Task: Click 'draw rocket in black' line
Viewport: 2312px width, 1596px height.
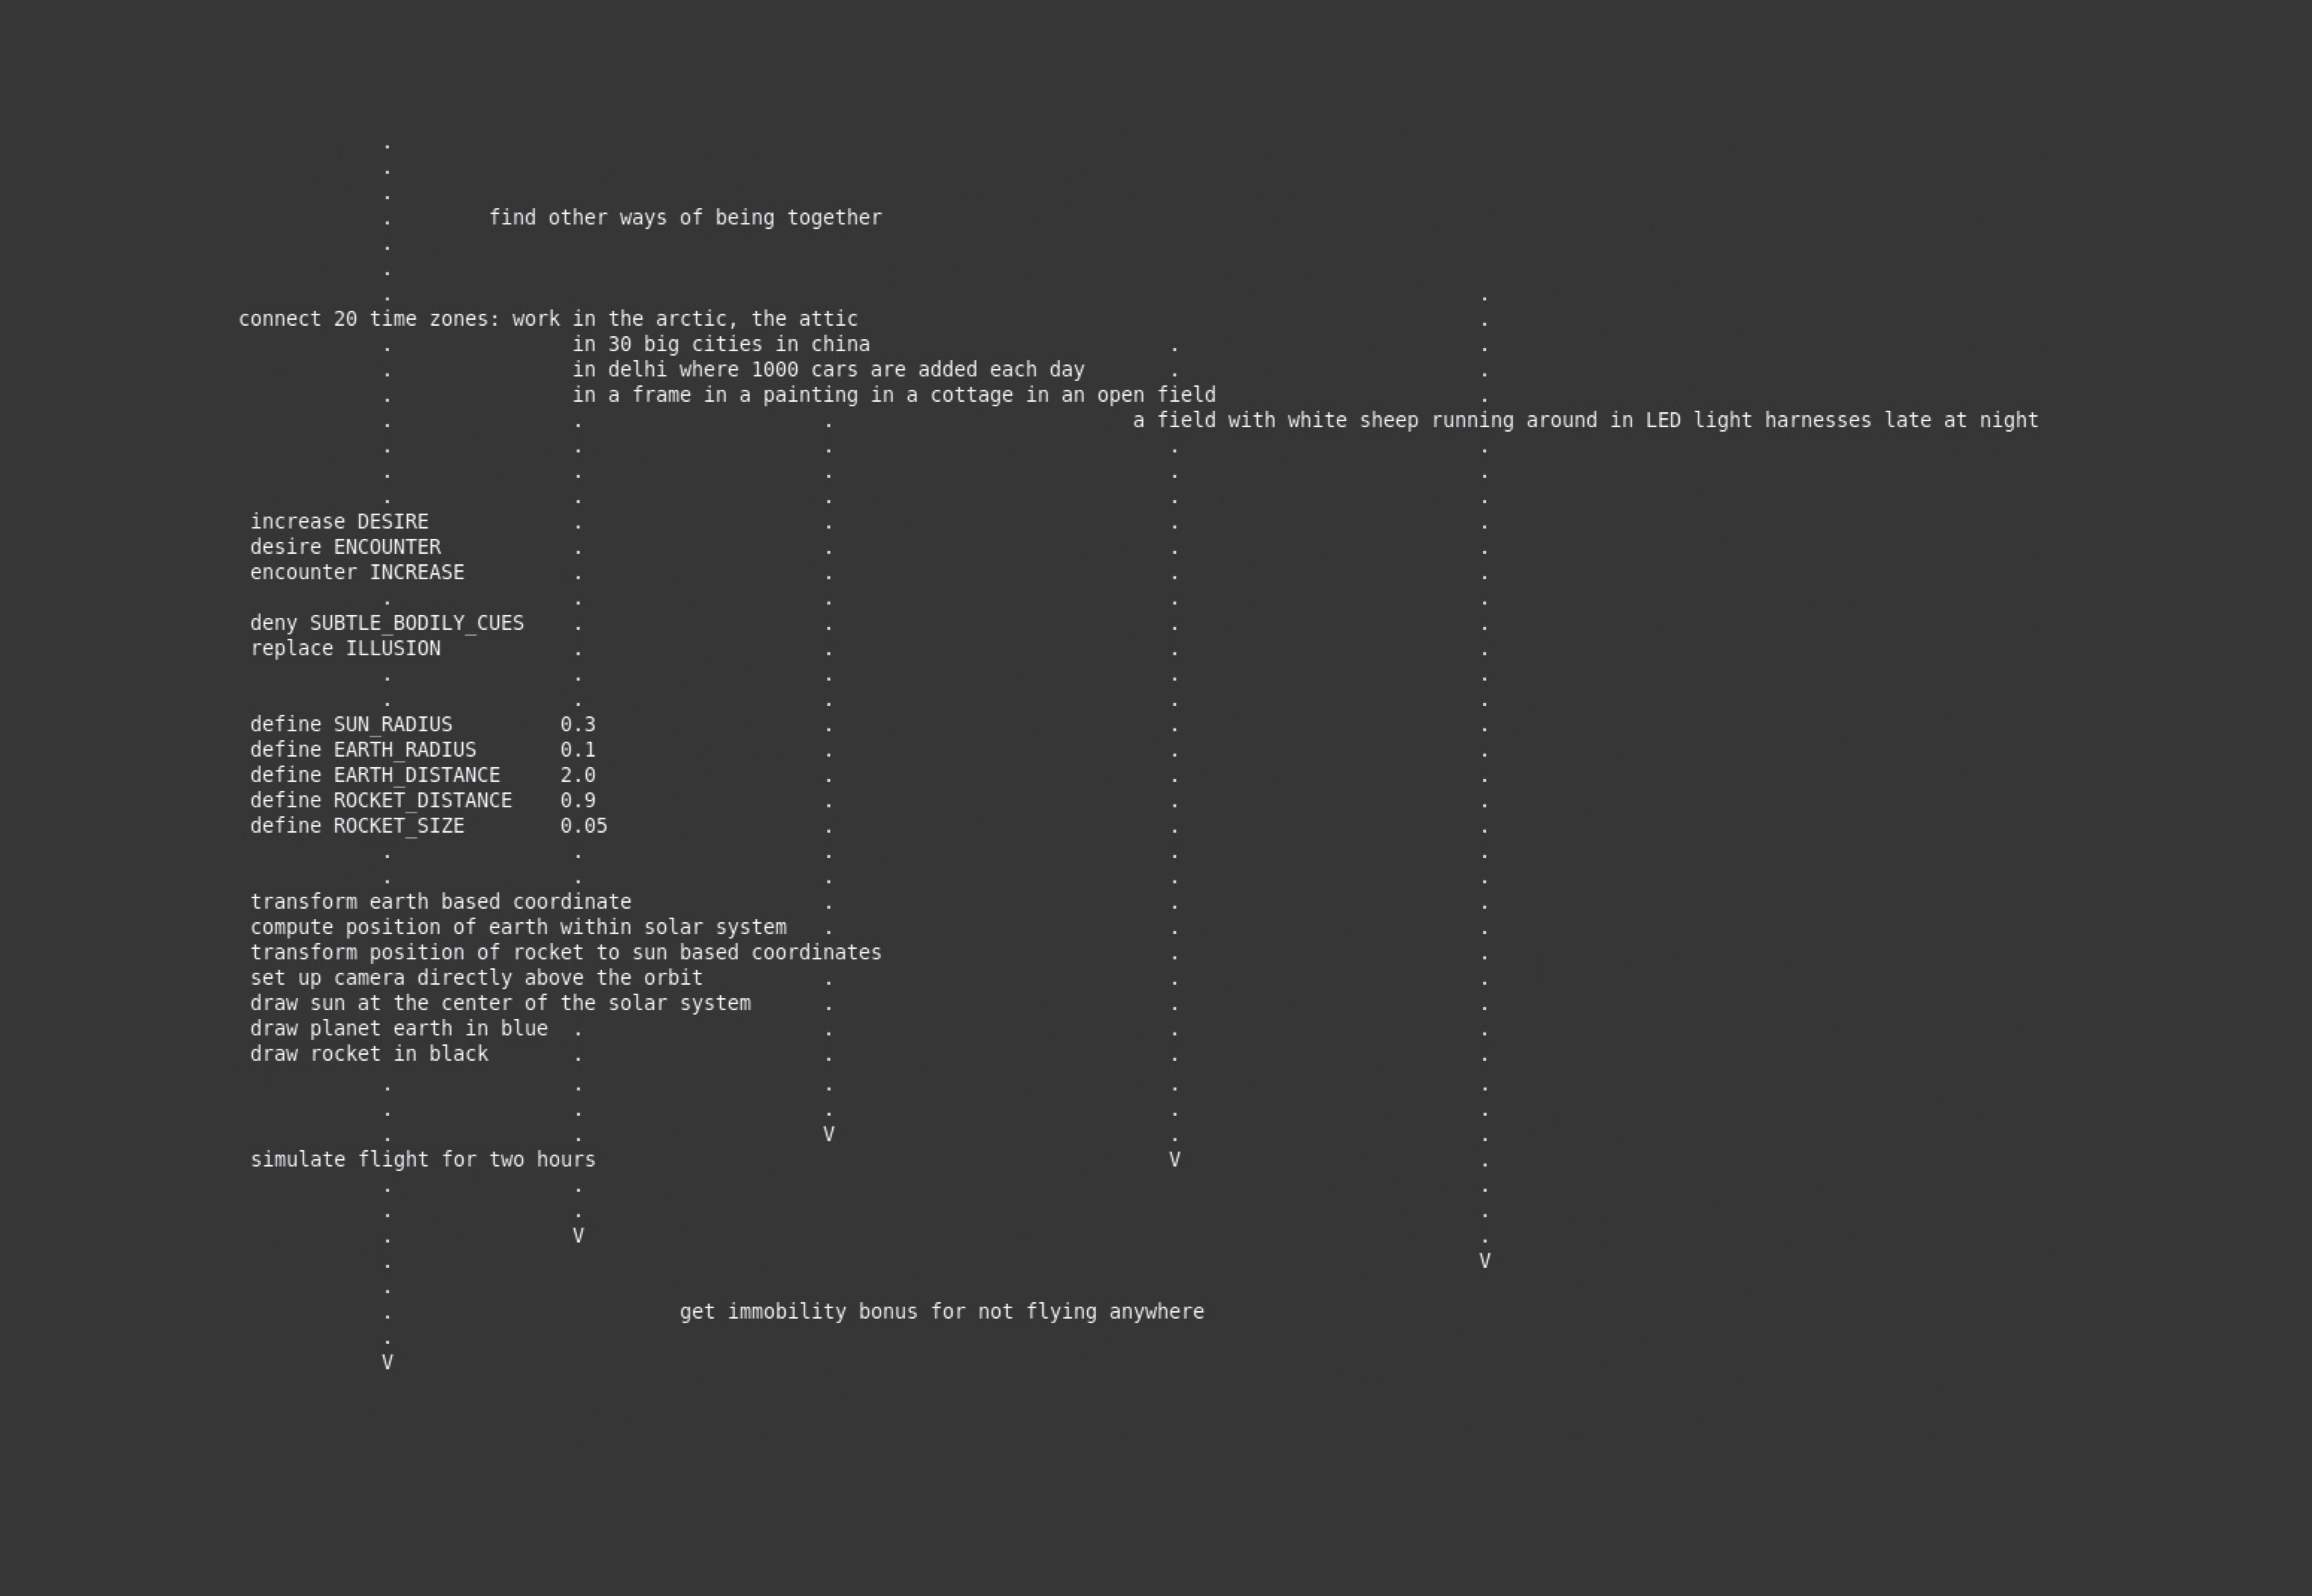Action: coord(369,1054)
